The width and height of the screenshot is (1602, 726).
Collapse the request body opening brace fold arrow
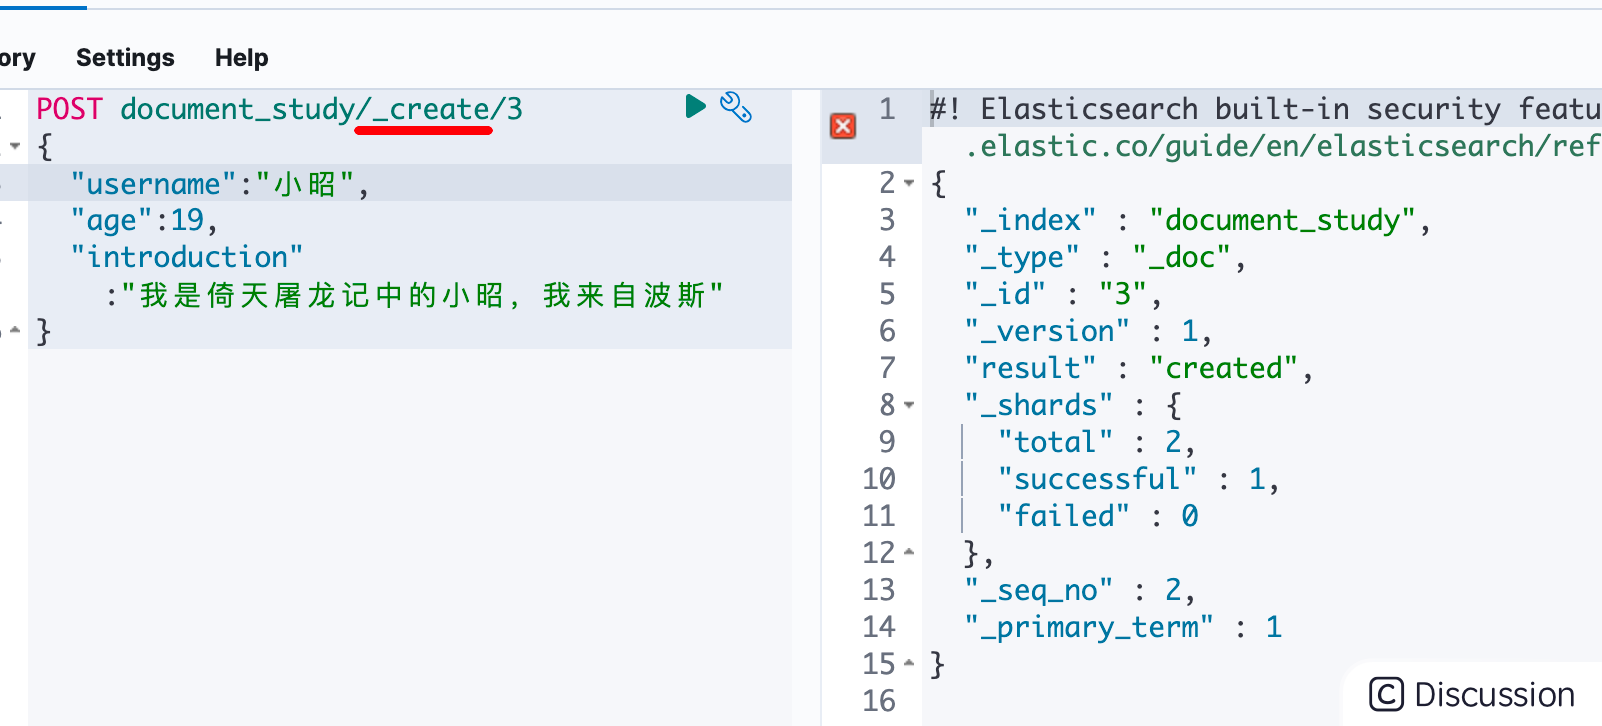point(15,146)
